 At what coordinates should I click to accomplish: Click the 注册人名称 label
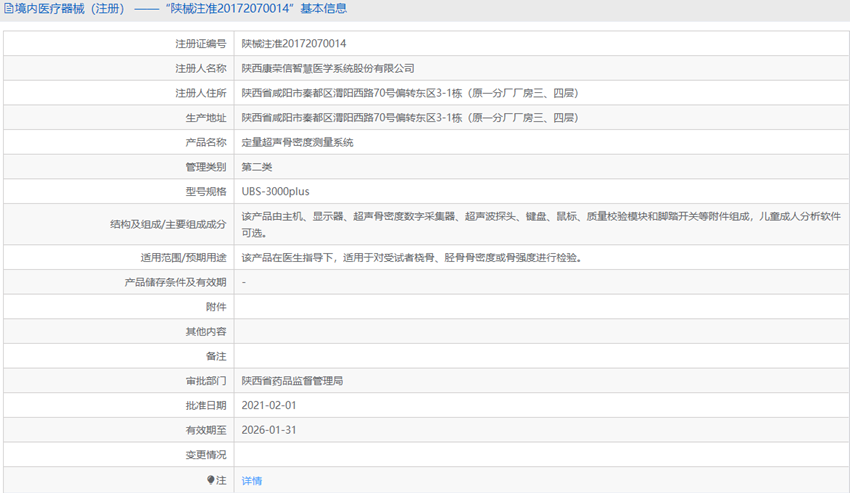201,68
